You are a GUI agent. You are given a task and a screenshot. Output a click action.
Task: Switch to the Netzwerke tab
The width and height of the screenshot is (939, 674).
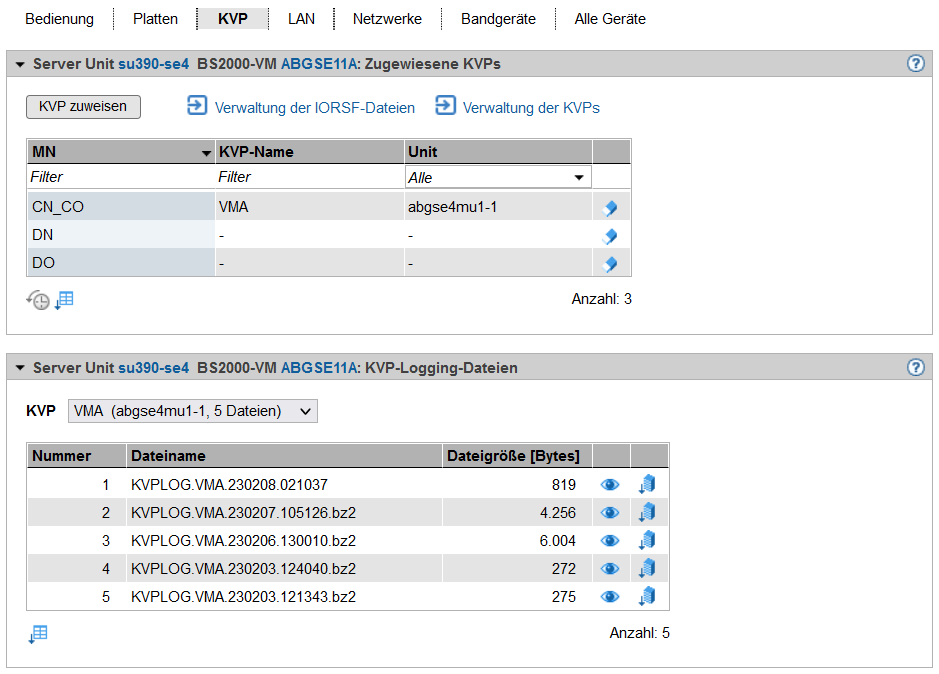click(x=387, y=19)
